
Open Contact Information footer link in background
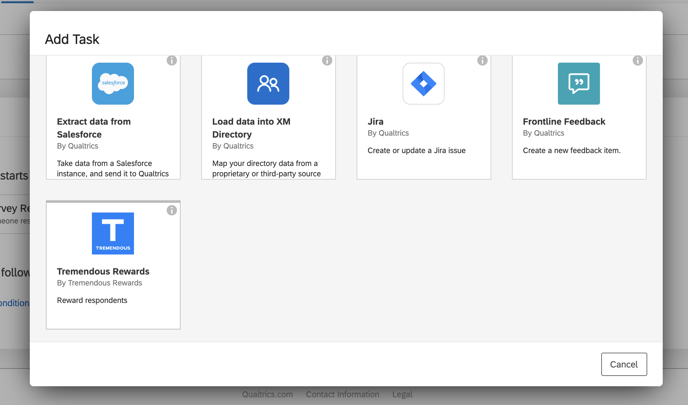[342, 394]
